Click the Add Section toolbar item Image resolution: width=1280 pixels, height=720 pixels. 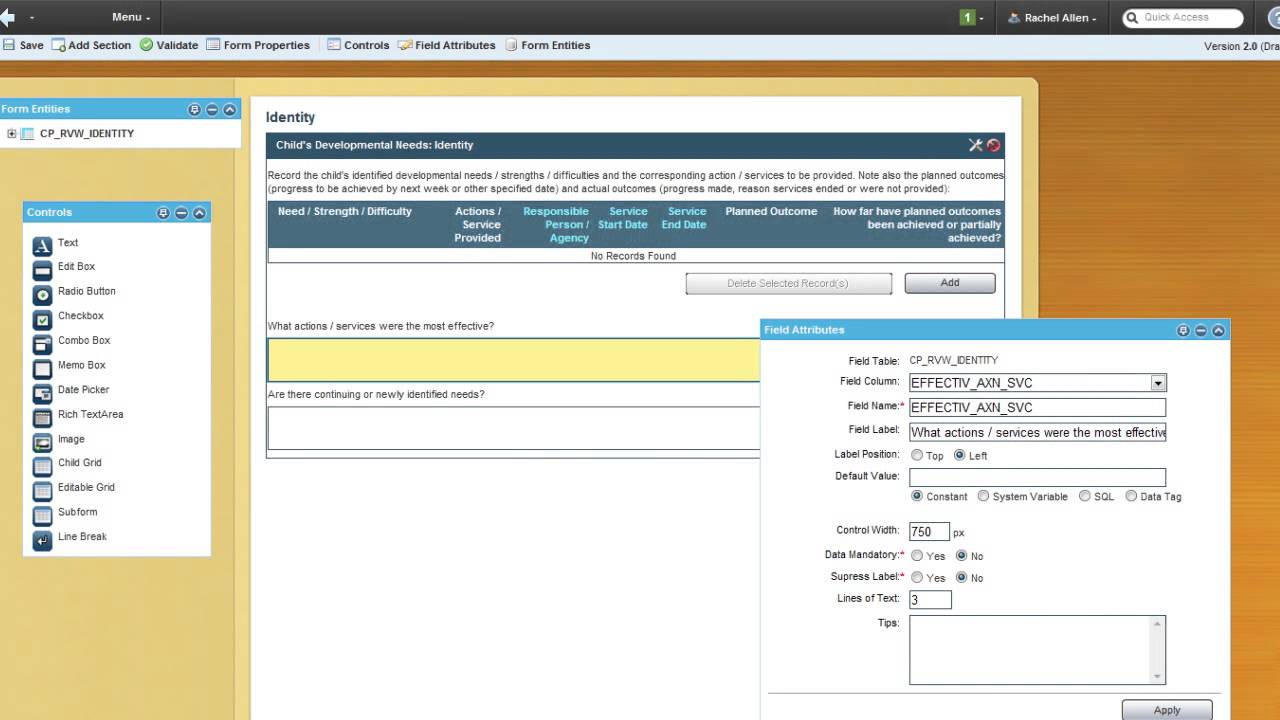click(91, 45)
